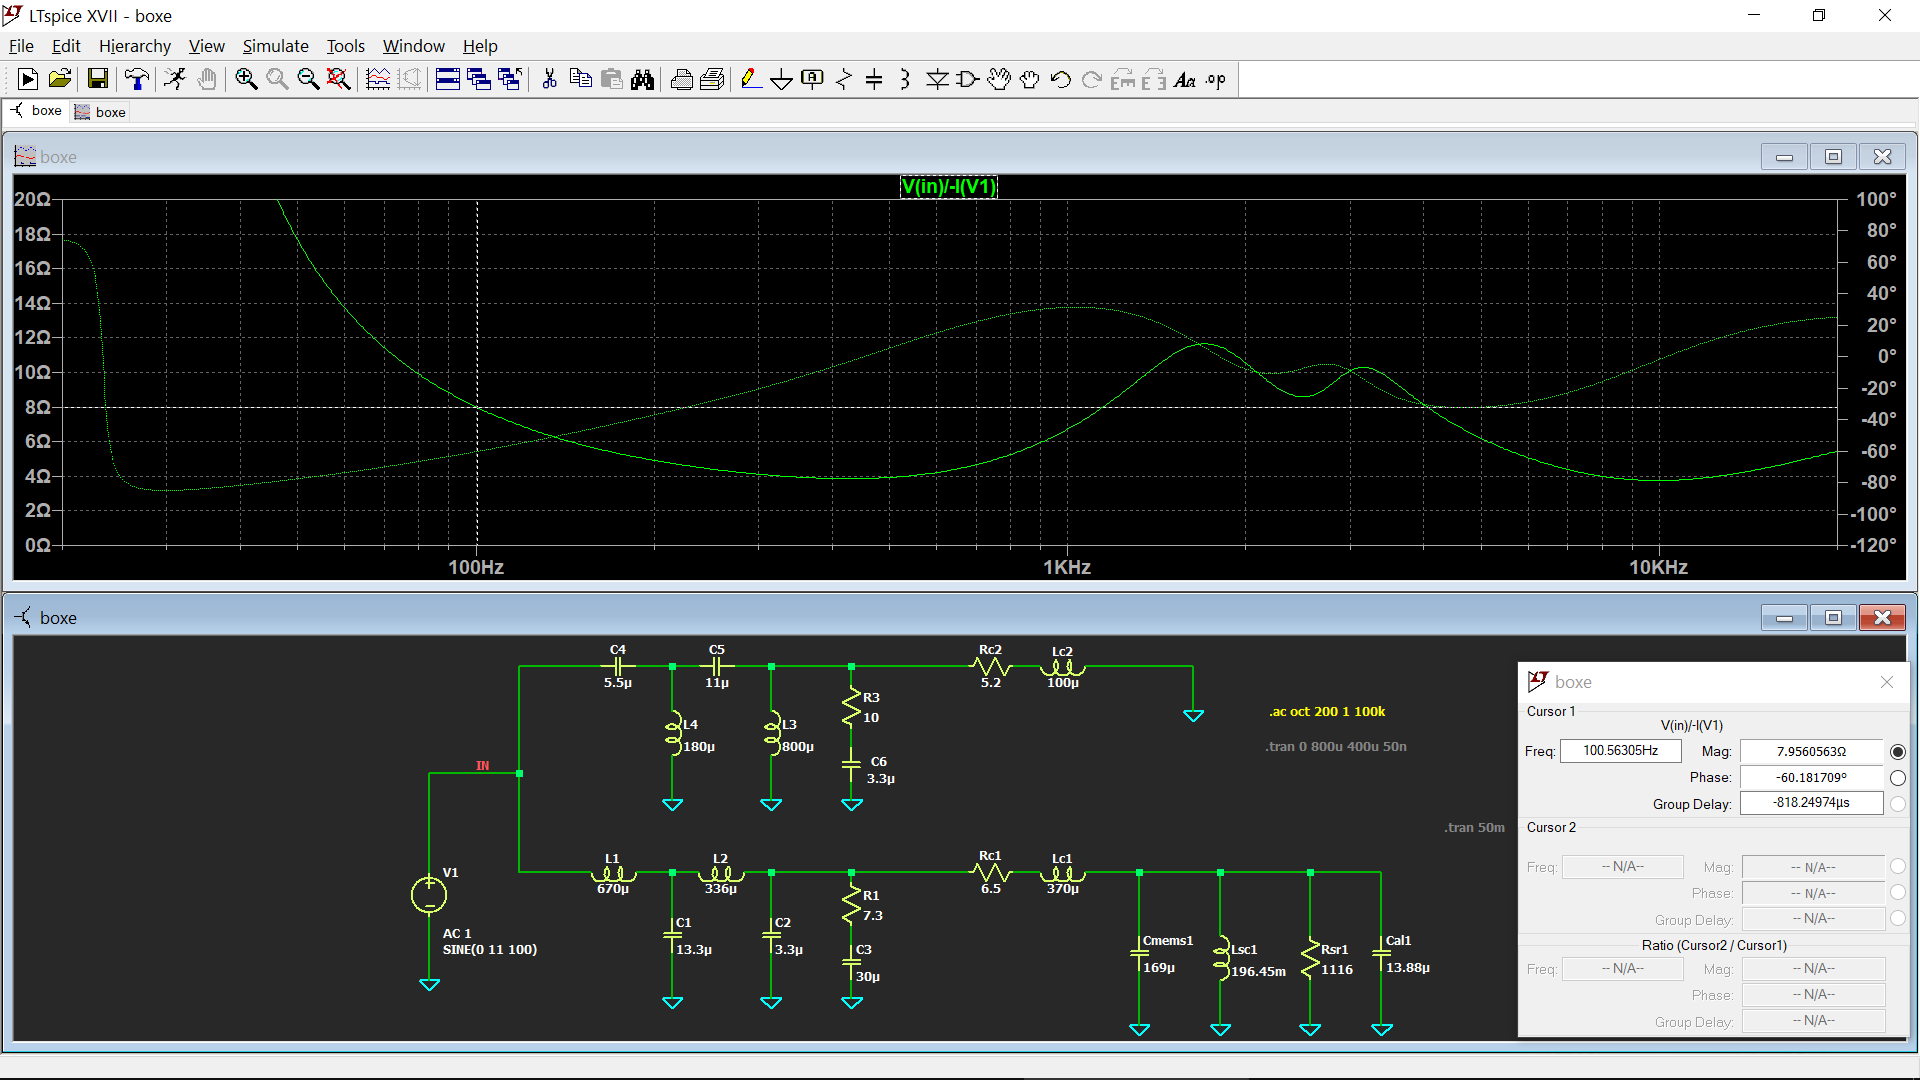Click the 100° right phase axis label
The width and height of the screenshot is (1920, 1080).
coord(1876,199)
